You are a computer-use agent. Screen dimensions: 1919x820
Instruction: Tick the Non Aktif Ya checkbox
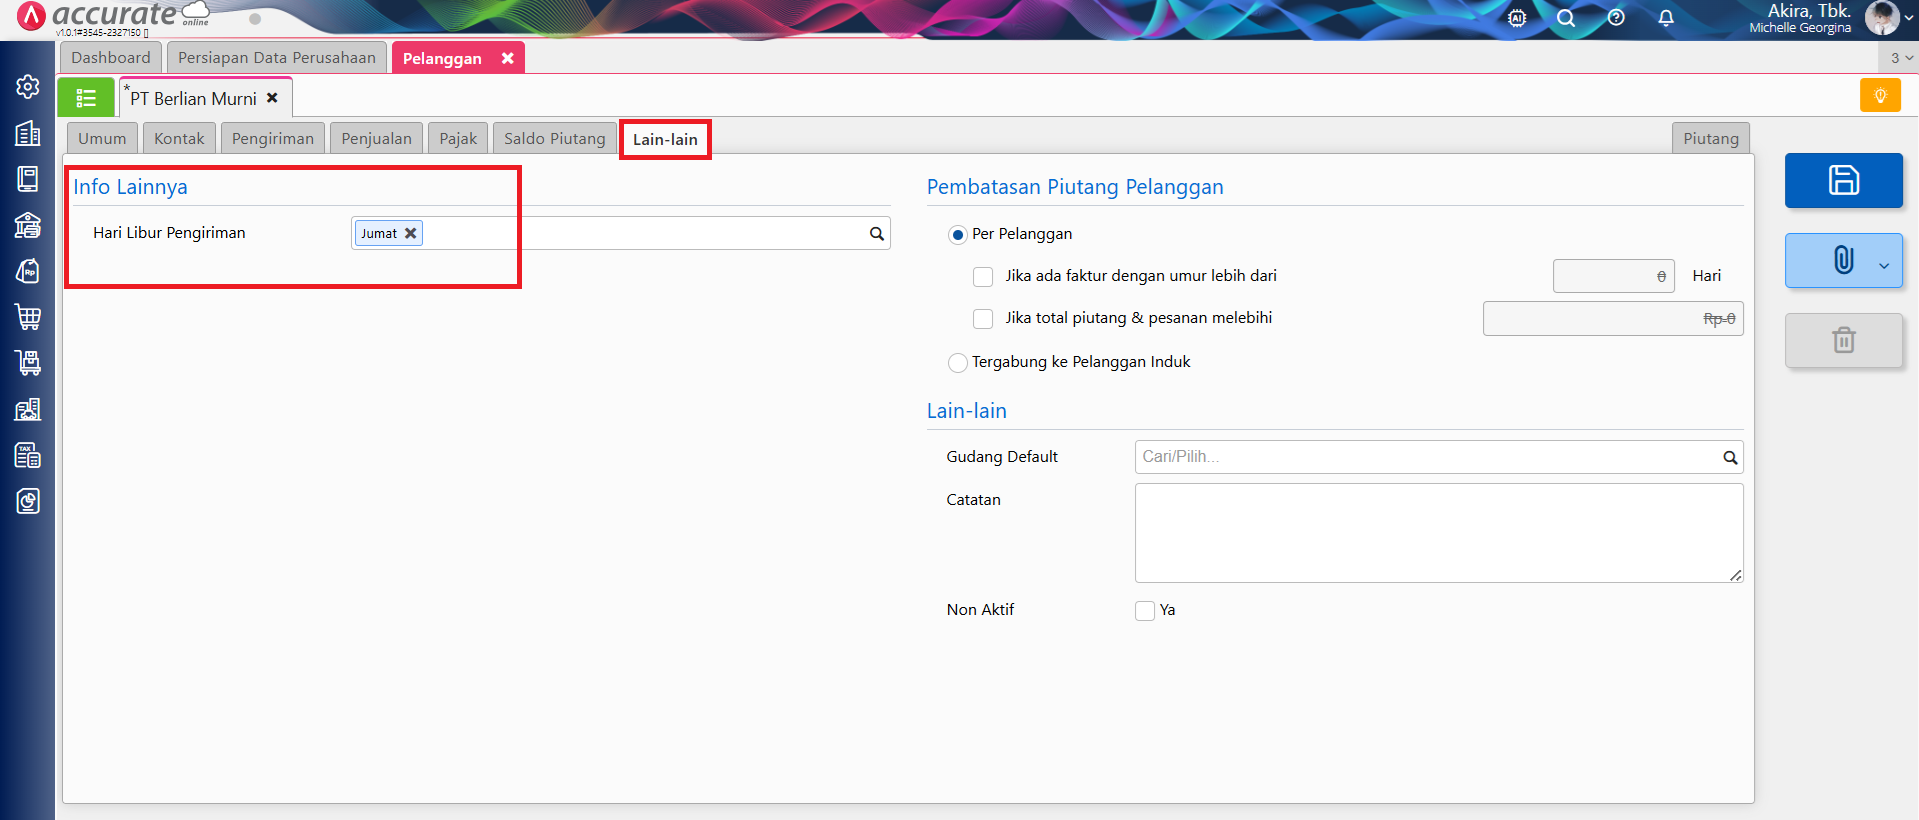[1145, 611]
